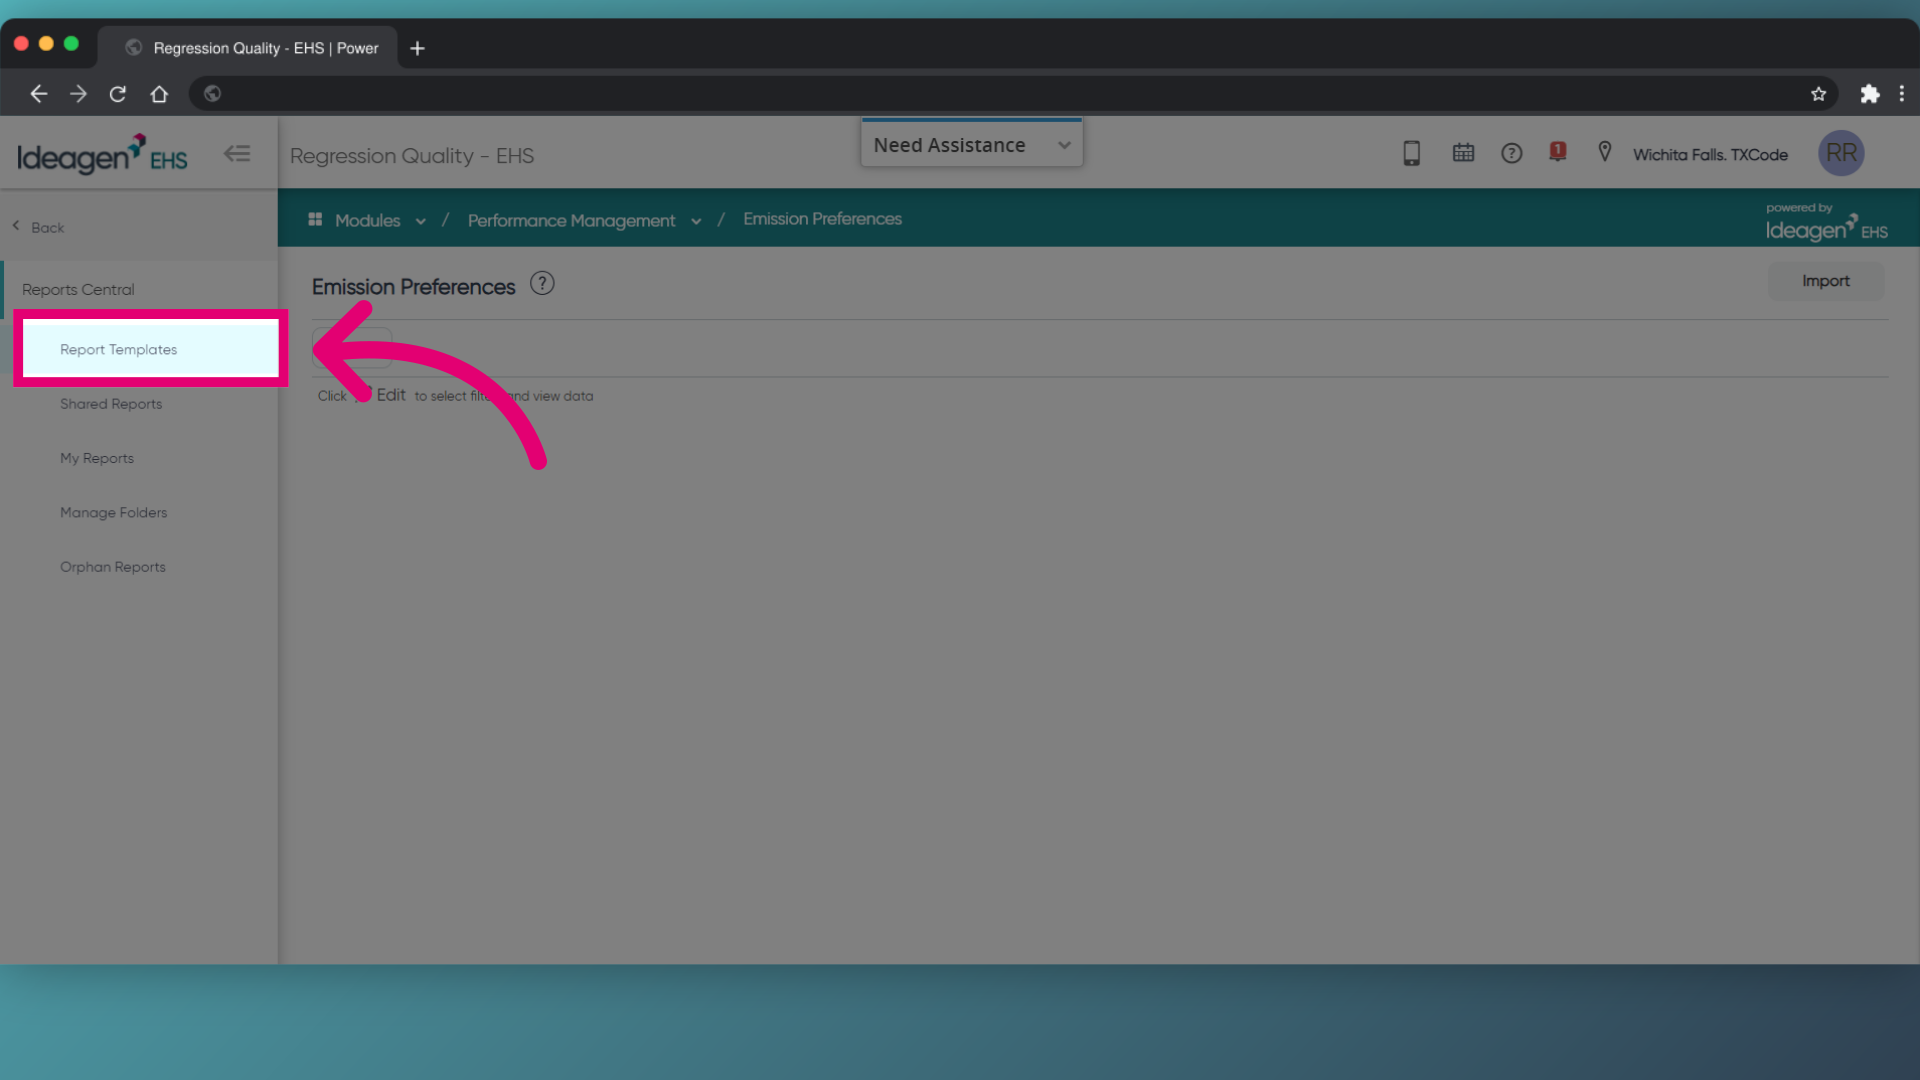Click the Ideagen EHS logo

coord(102,154)
